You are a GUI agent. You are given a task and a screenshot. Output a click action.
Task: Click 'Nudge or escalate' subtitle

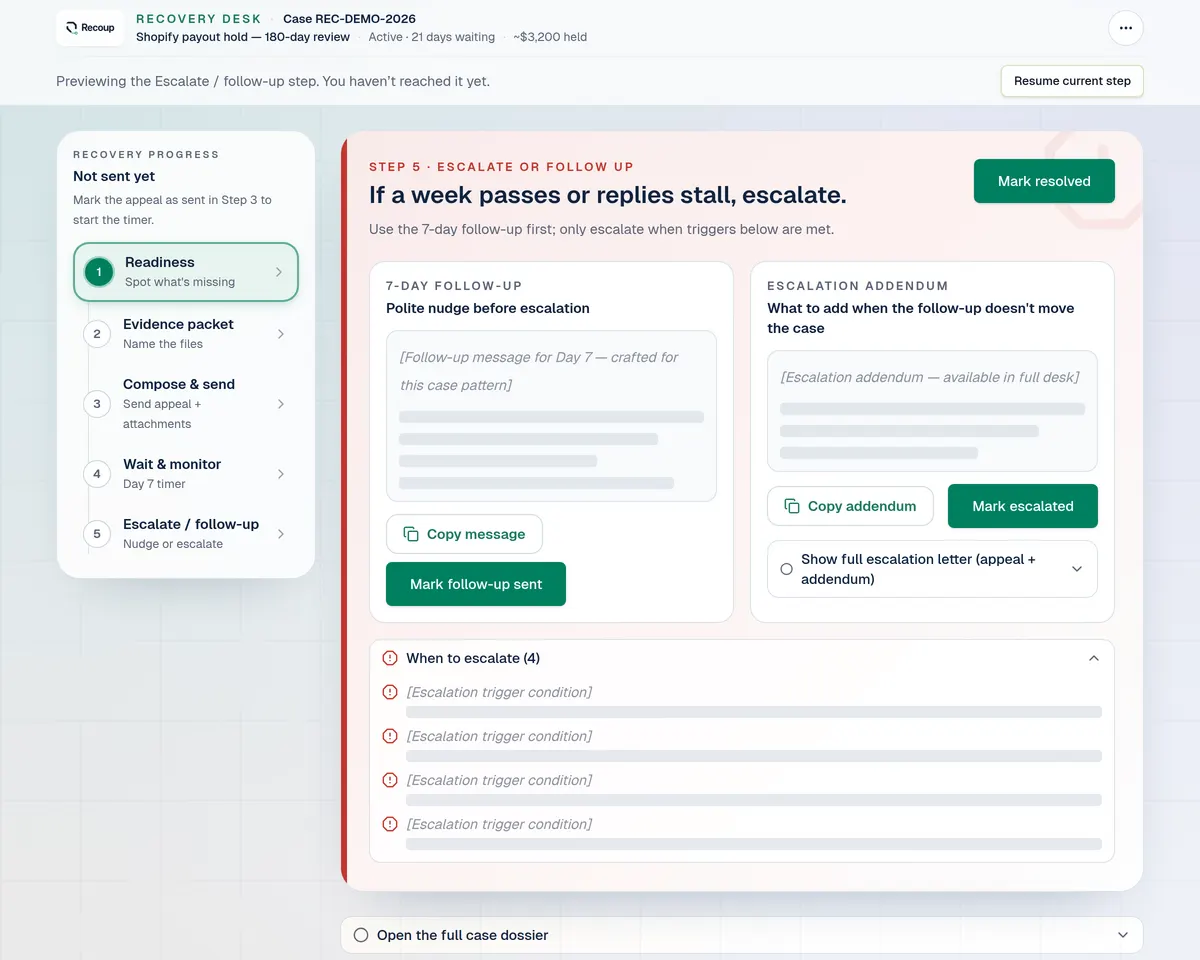tap(173, 544)
